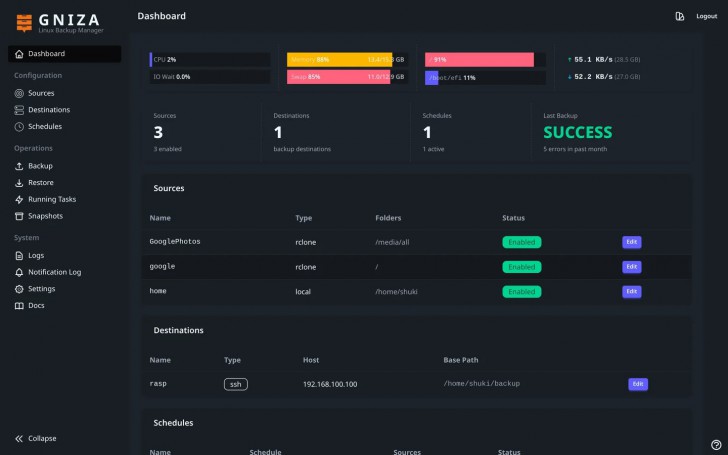Collapse the sidebar using Collapse label

42,439
